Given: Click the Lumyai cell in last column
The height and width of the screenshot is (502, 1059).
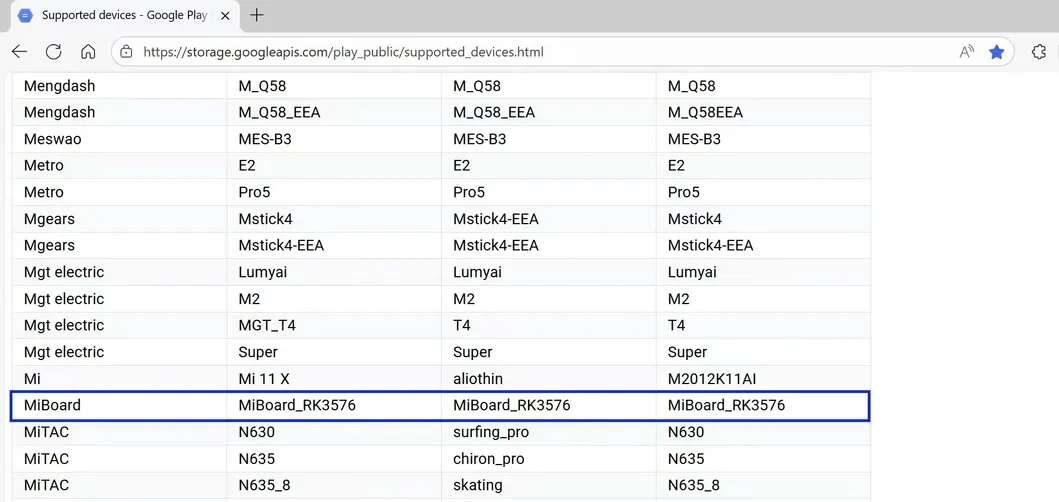Looking at the screenshot, I should 692,272.
